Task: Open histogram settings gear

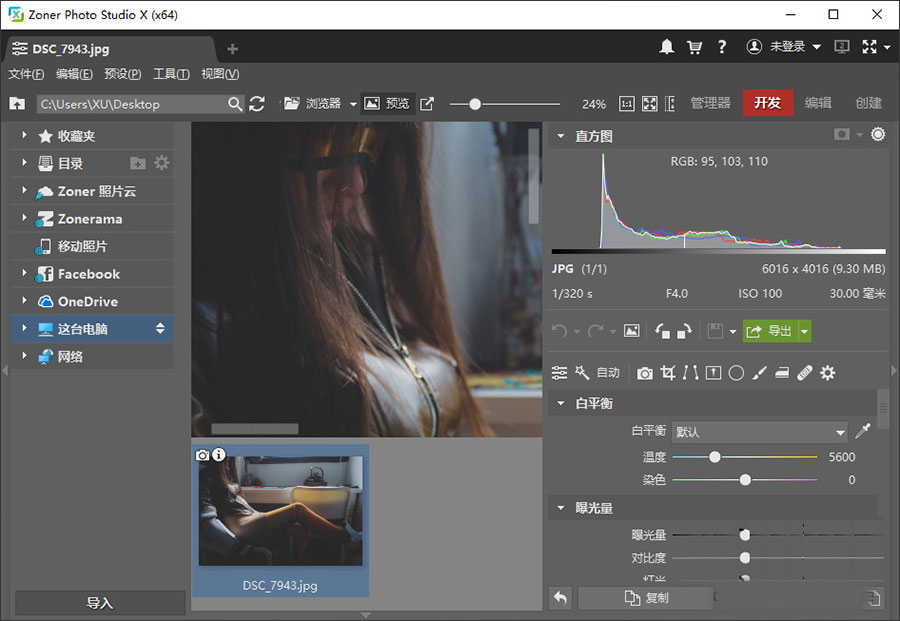Action: coord(878,134)
